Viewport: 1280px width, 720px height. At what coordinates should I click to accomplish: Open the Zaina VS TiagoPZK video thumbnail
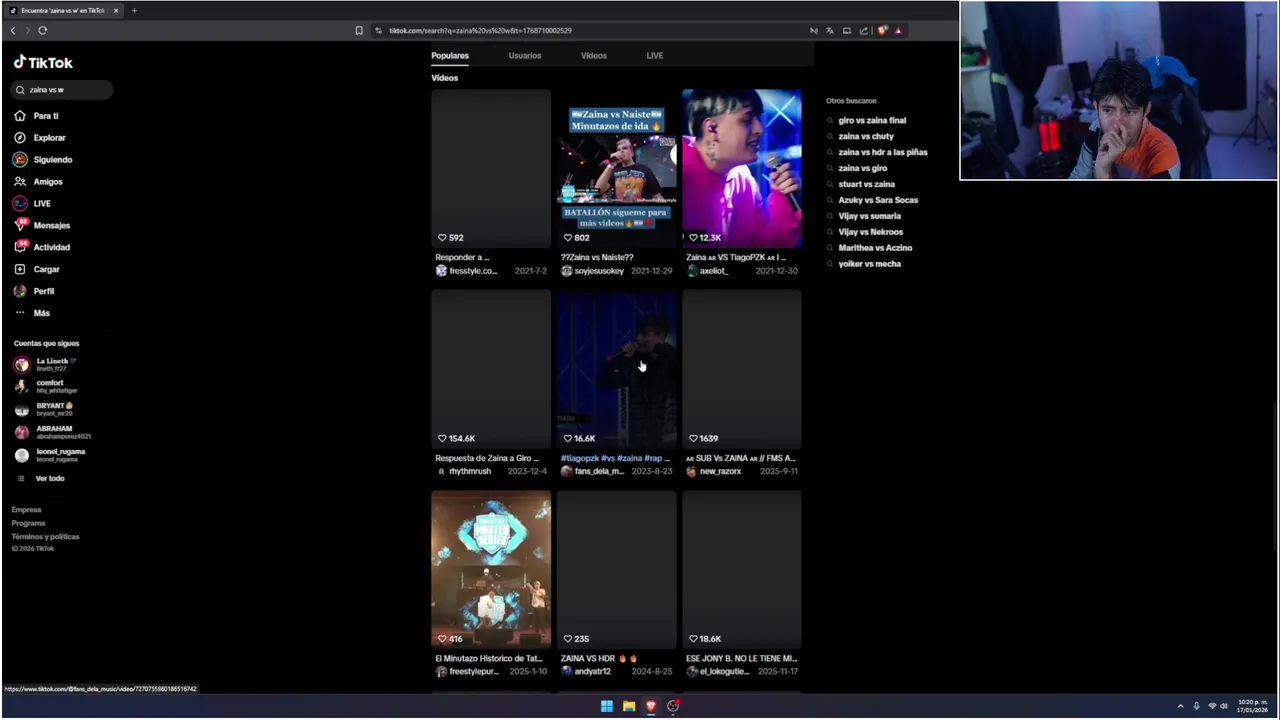[x=742, y=169]
